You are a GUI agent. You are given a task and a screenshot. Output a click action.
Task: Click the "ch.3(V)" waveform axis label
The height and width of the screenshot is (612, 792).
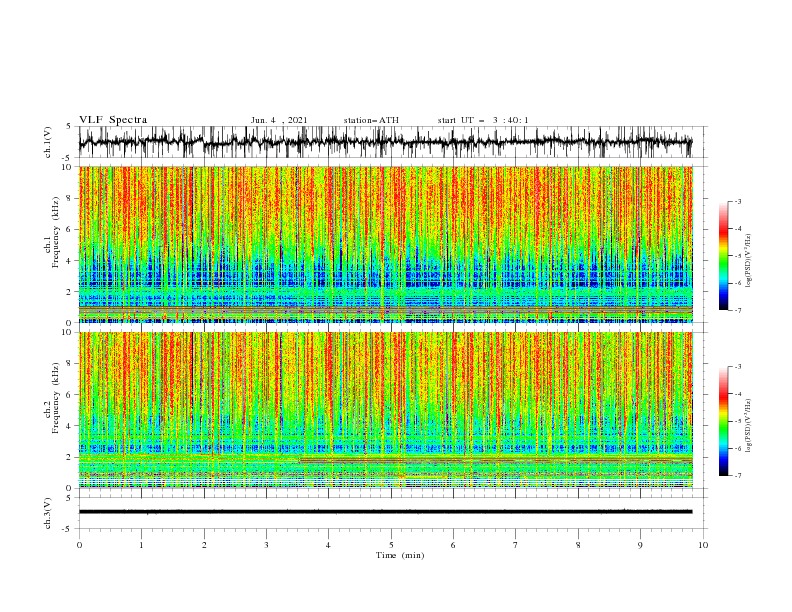click(48, 513)
